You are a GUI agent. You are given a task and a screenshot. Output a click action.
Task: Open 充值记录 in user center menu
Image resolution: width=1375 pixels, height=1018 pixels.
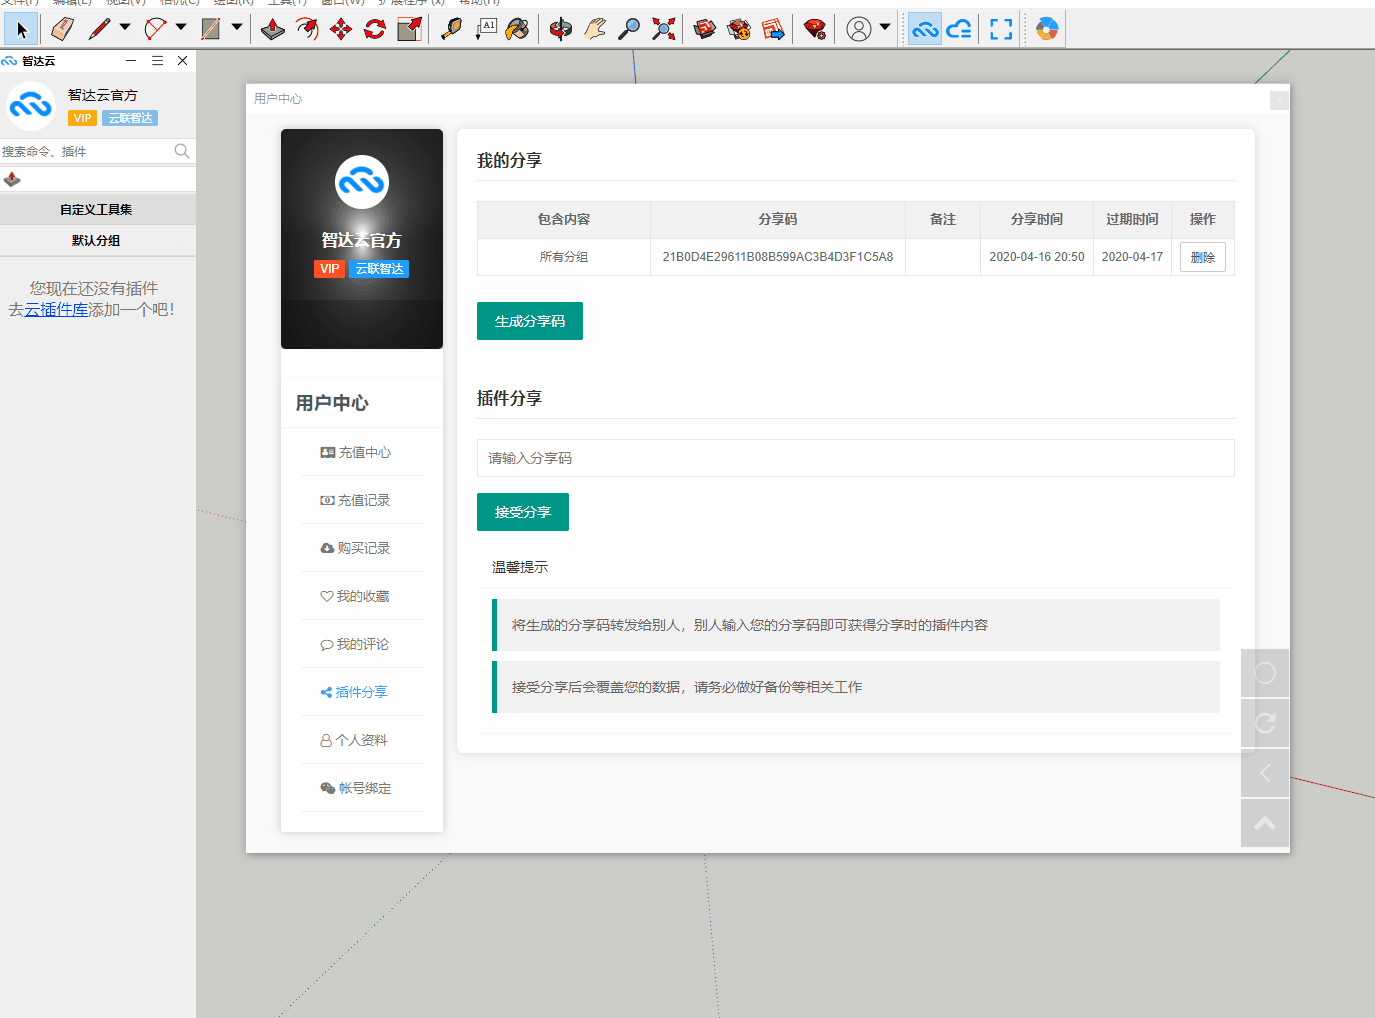[355, 500]
